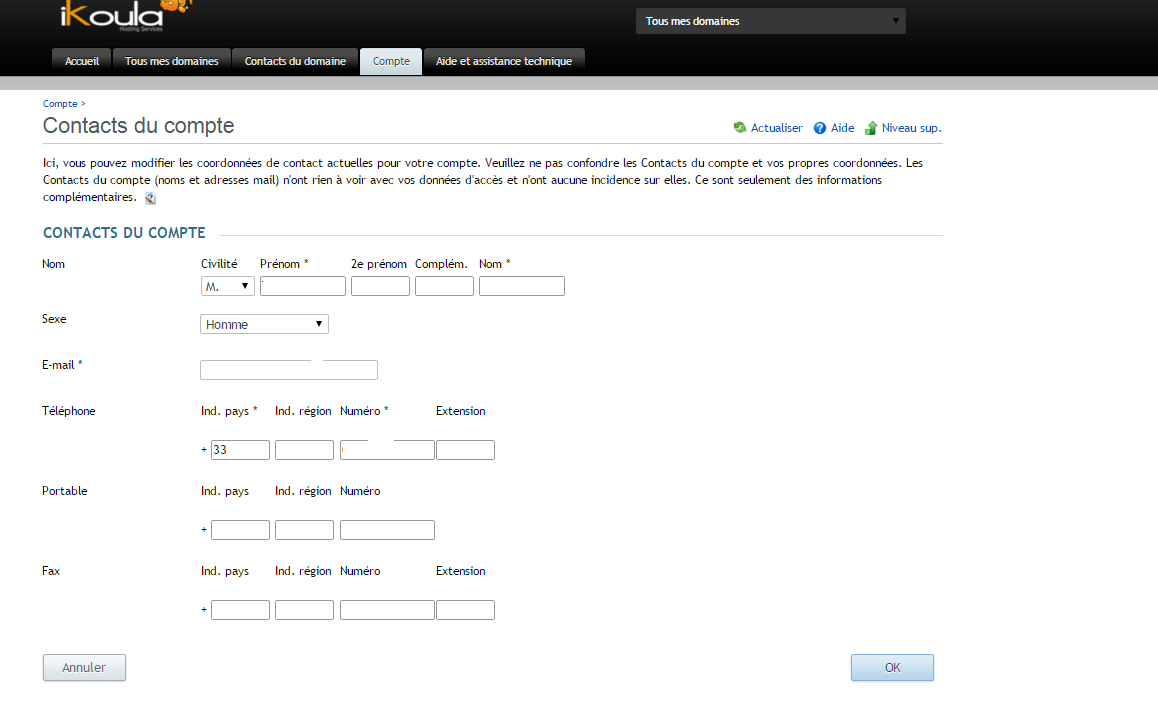The height and width of the screenshot is (708, 1158).
Task: Click into the E-mail input field
Action: 289,370
